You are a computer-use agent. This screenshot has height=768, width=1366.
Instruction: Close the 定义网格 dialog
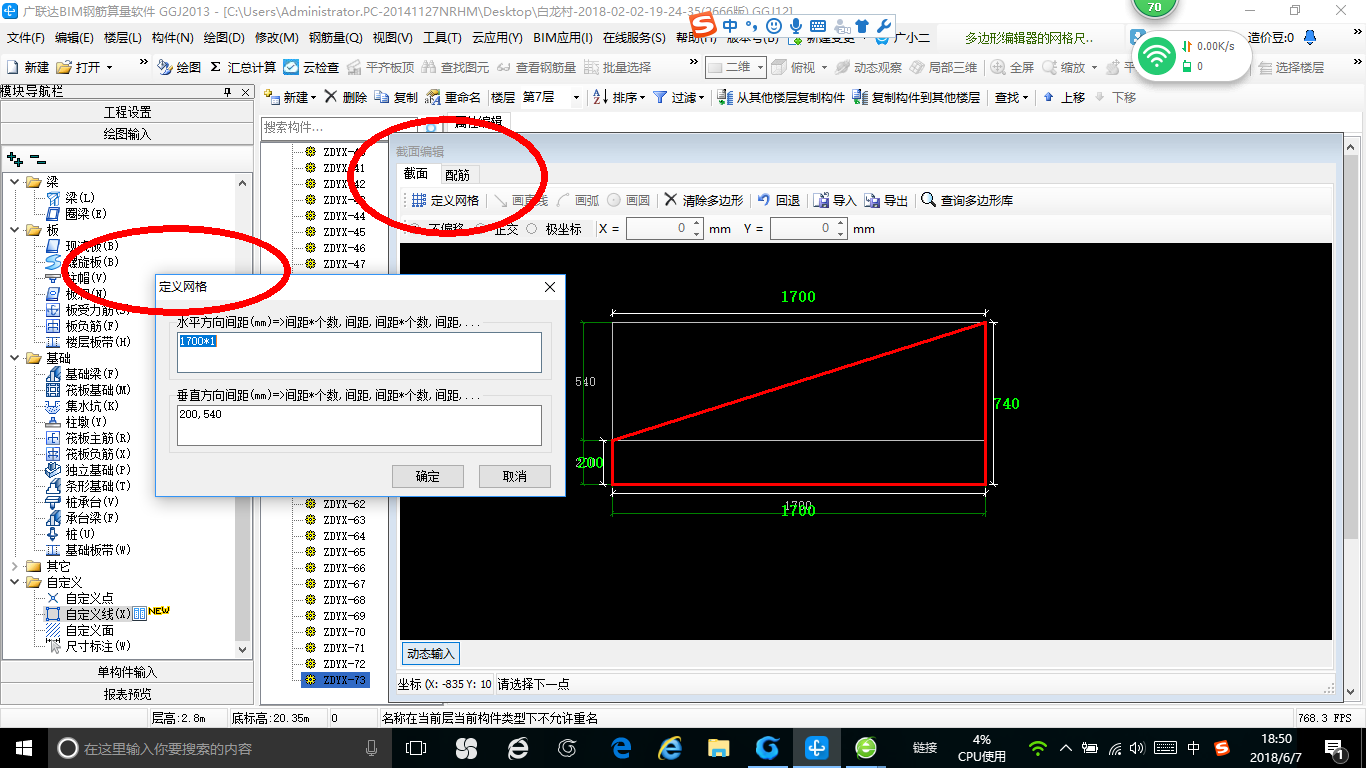(x=549, y=287)
